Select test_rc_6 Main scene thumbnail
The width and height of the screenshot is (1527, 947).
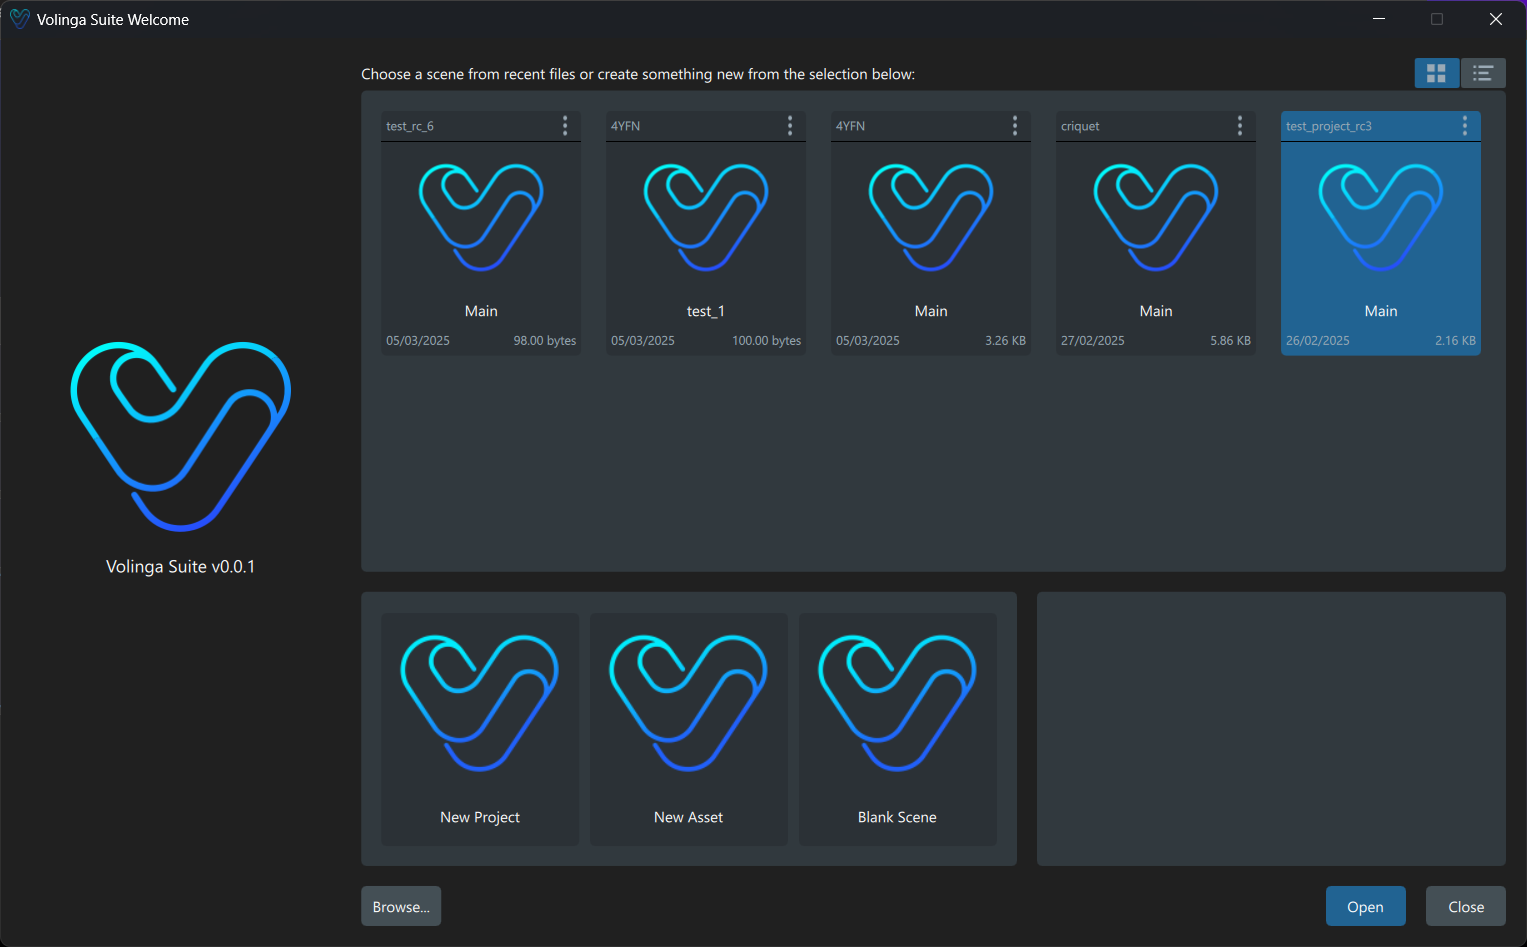(x=481, y=218)
